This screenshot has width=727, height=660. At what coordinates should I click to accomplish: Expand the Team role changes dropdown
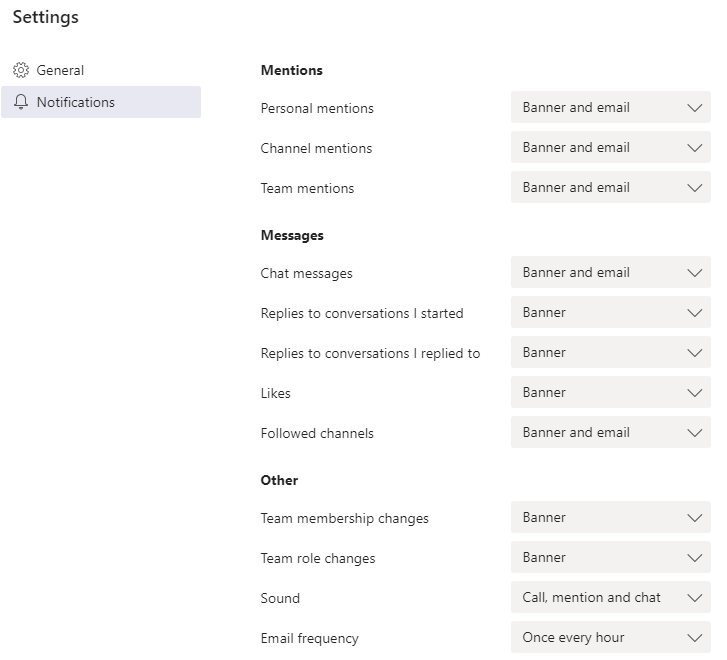(611, 557)
